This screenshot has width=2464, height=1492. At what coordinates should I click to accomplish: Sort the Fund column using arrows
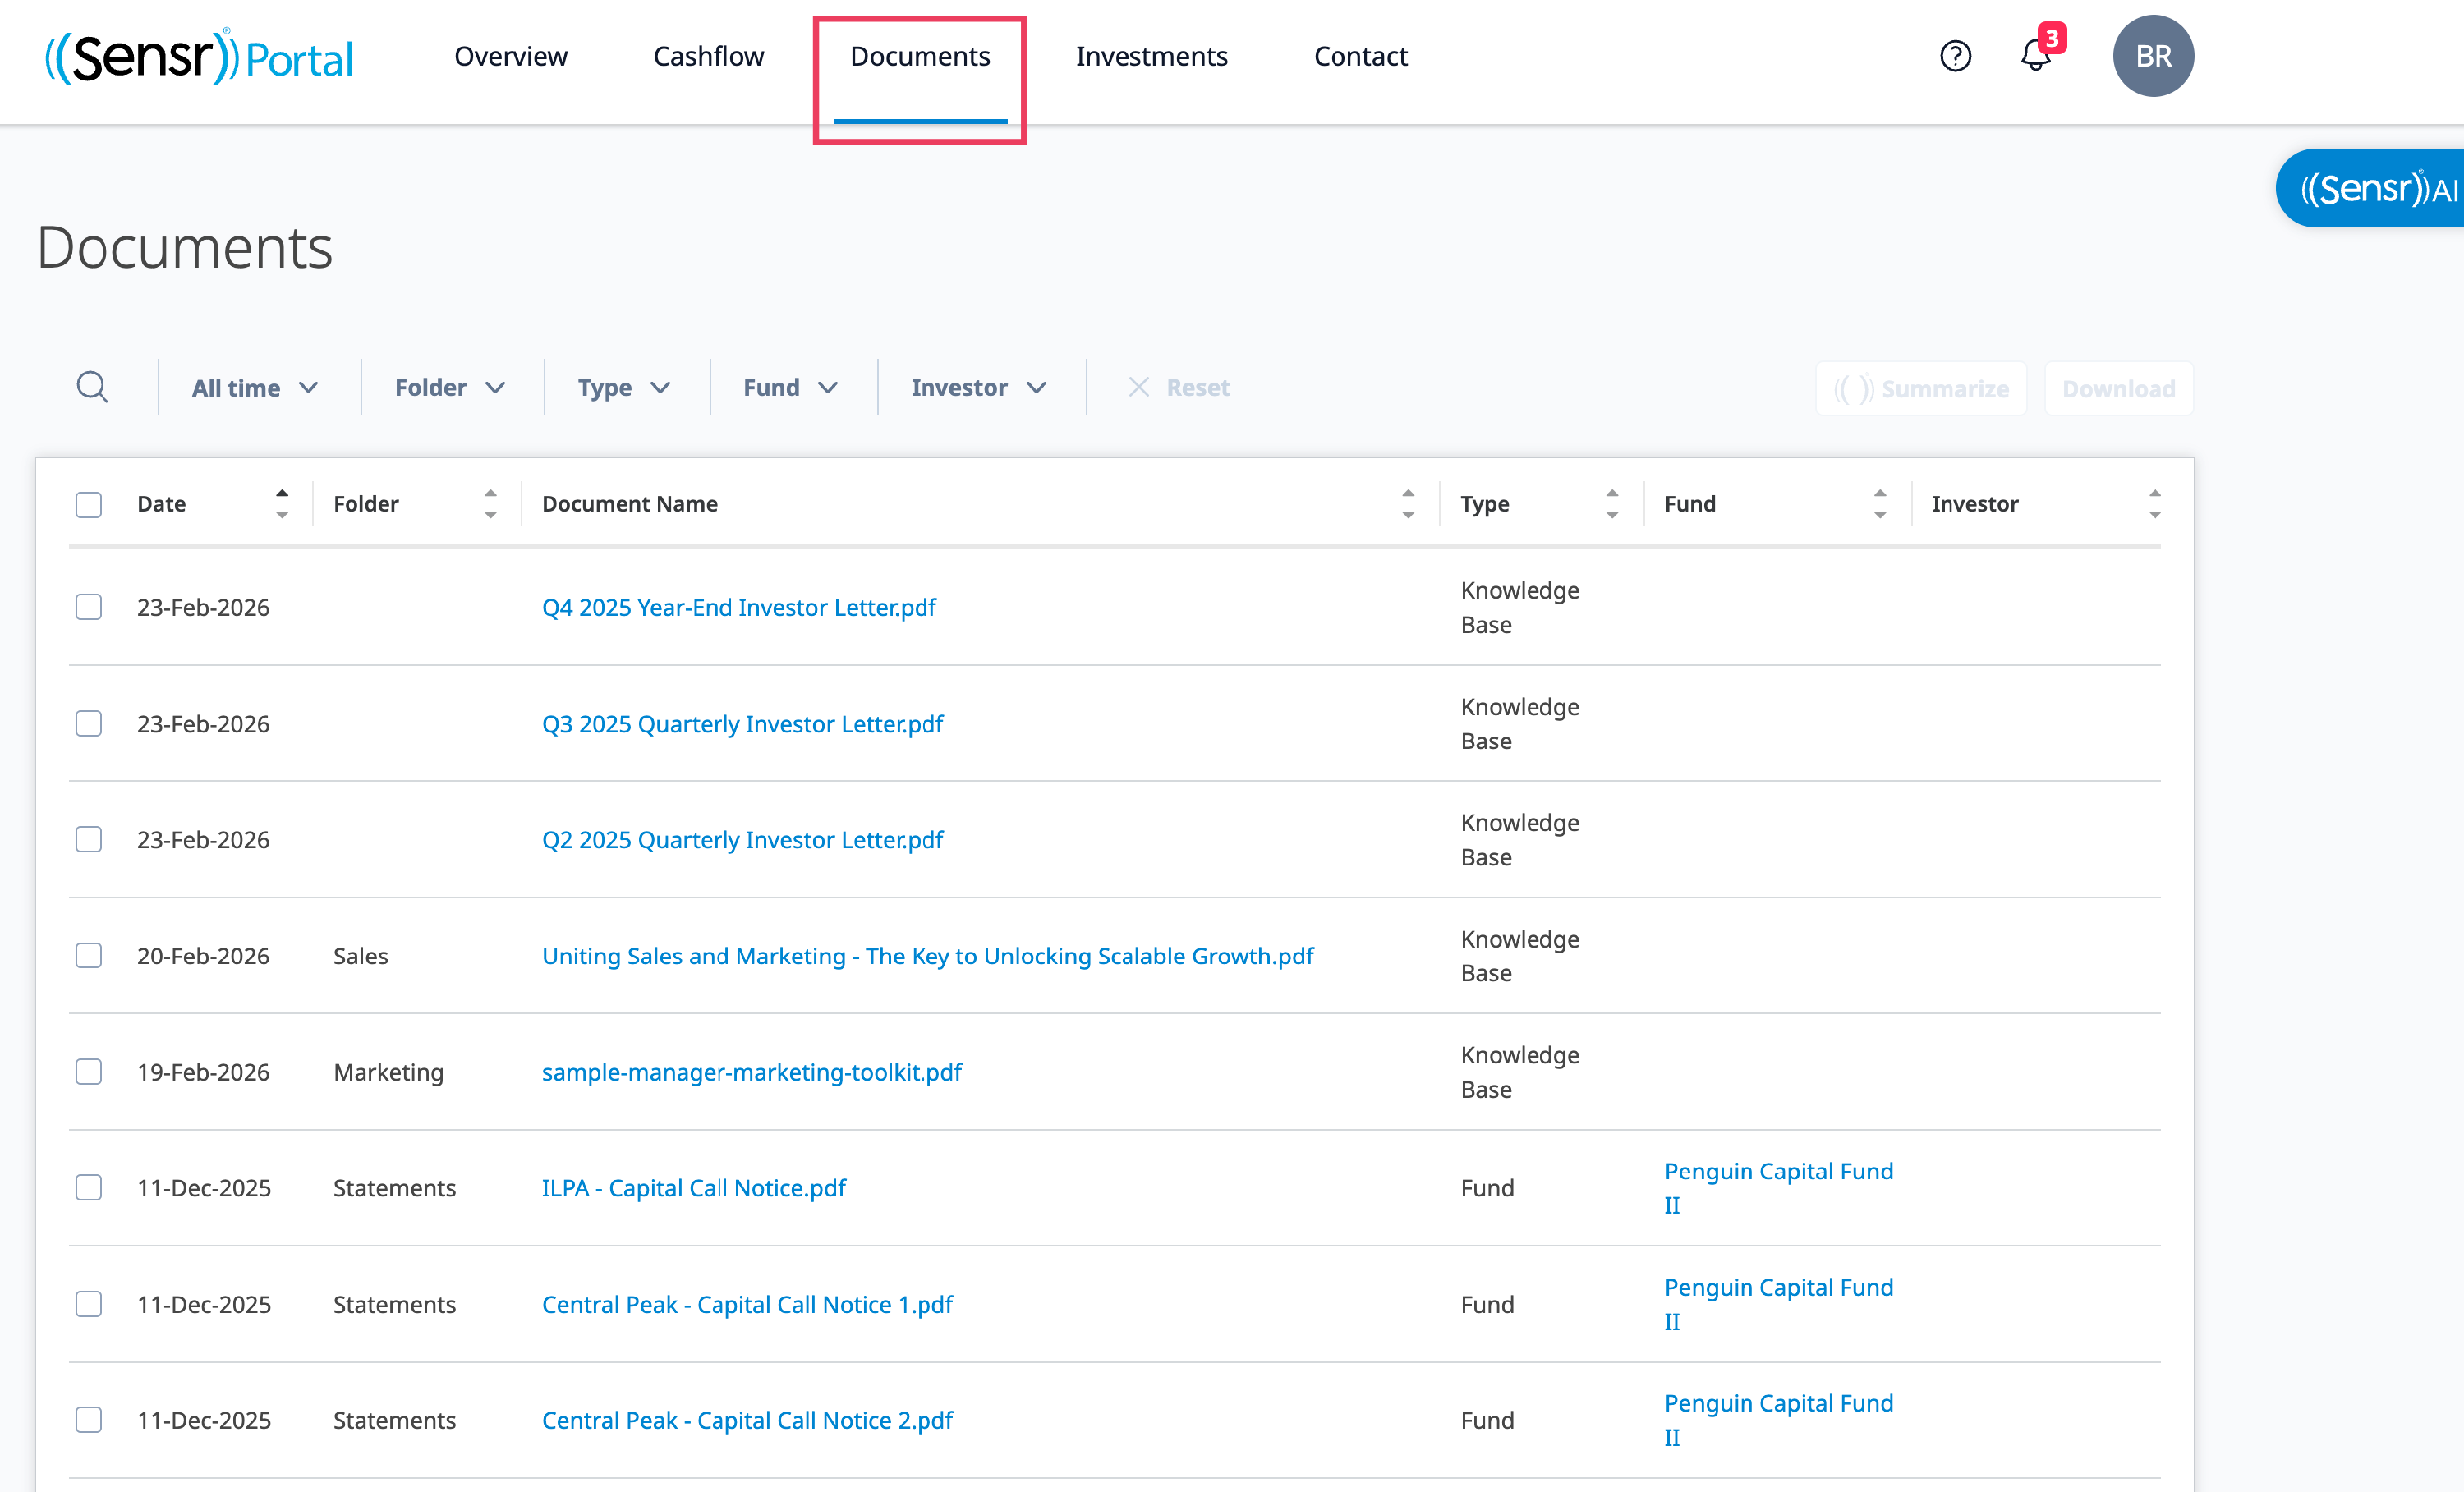pyautogui.click(x=1879, y=504)
